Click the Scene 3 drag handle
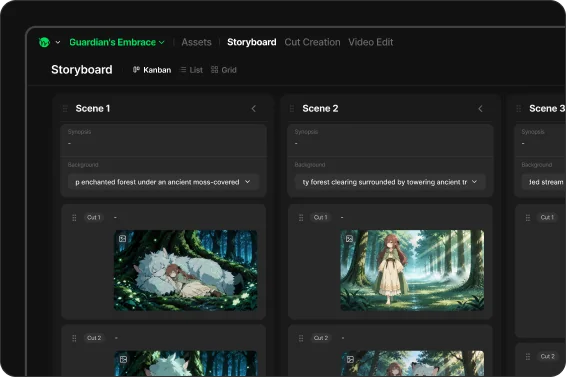The height and width of the screenshot is (377, 566). [519, 109]
